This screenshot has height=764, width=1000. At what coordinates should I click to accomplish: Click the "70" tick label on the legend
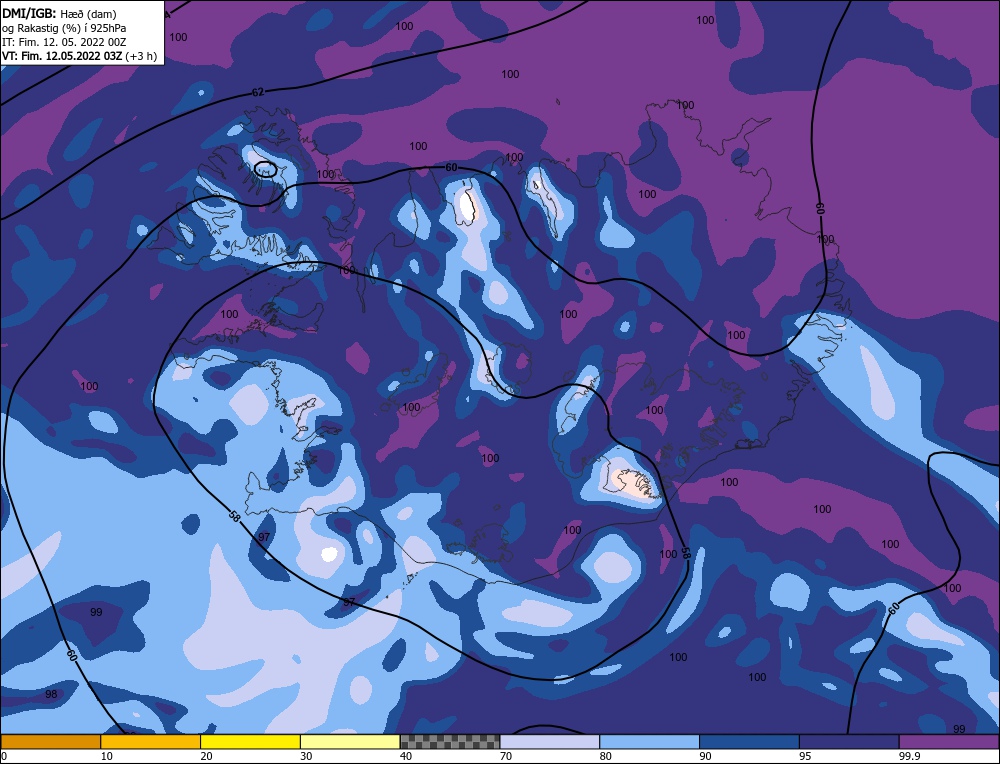point(506,756)
